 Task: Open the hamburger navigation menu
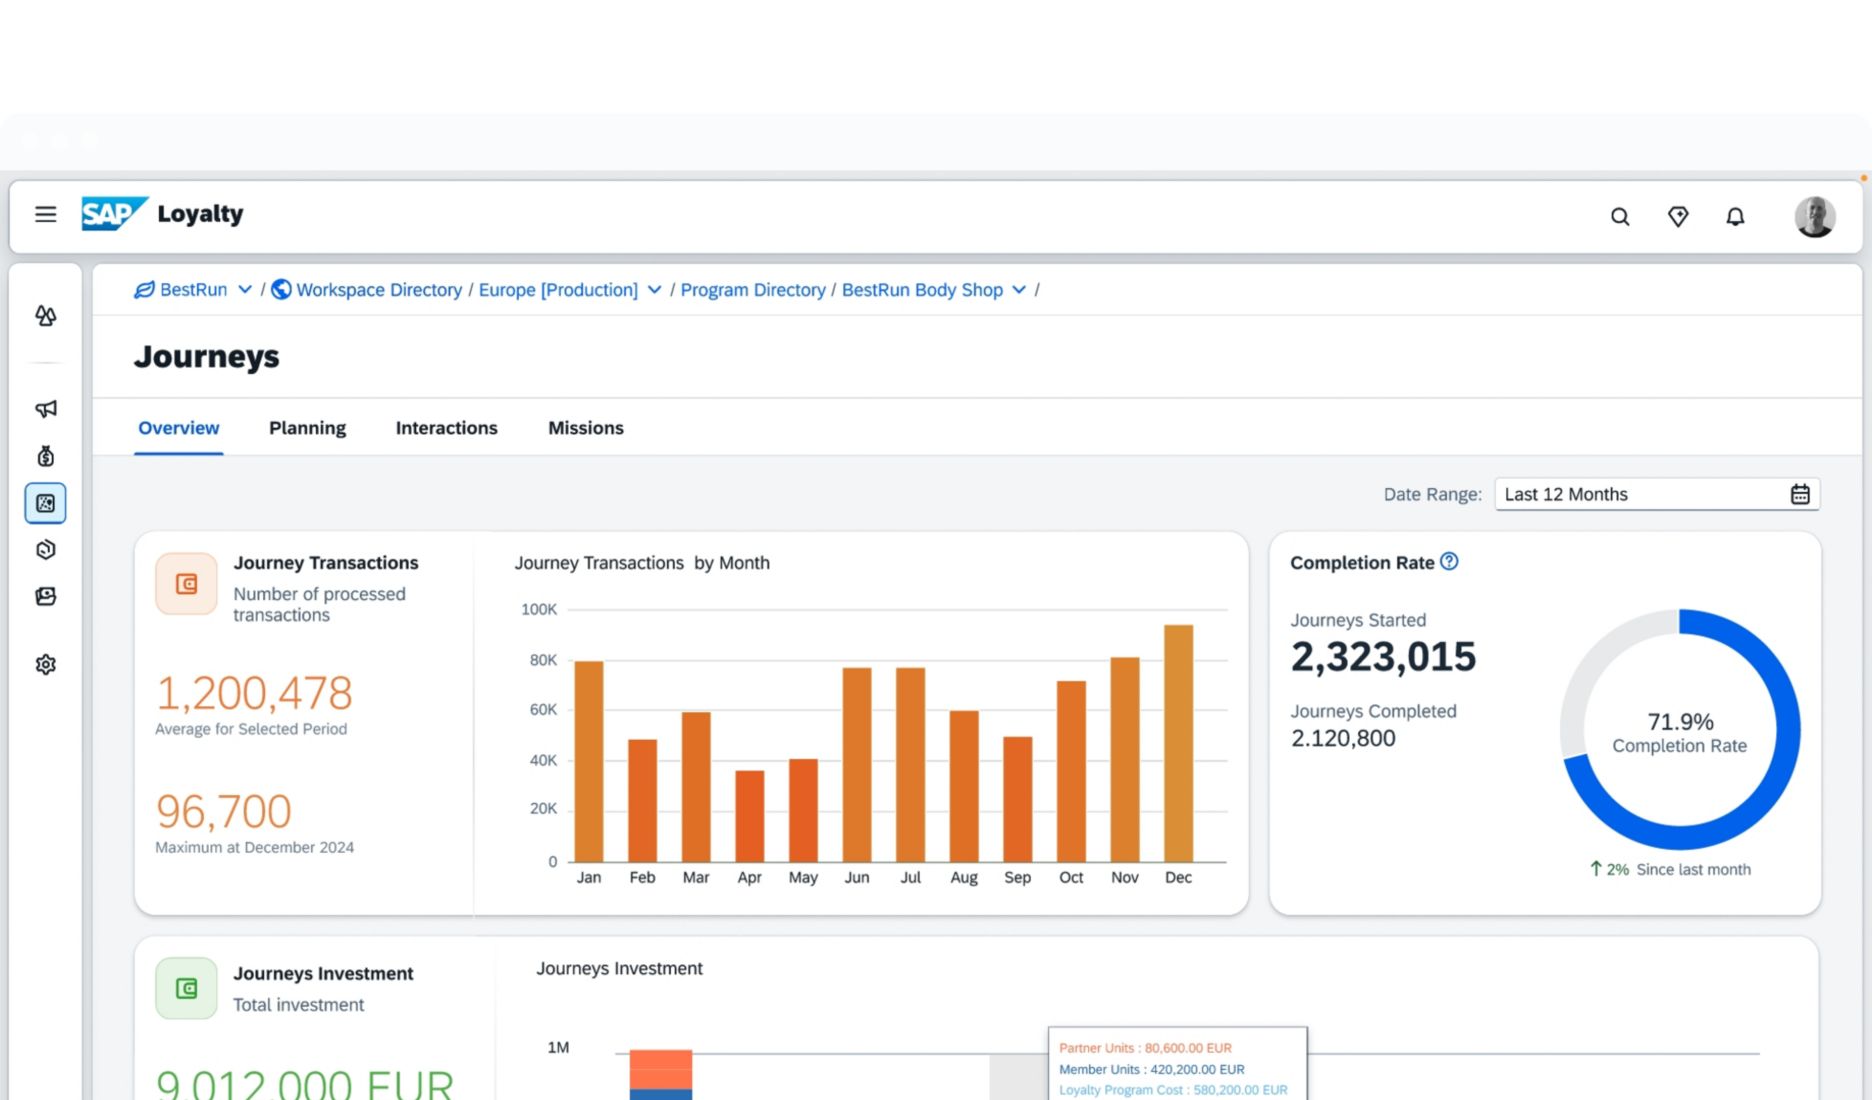(x=45, y=214)
